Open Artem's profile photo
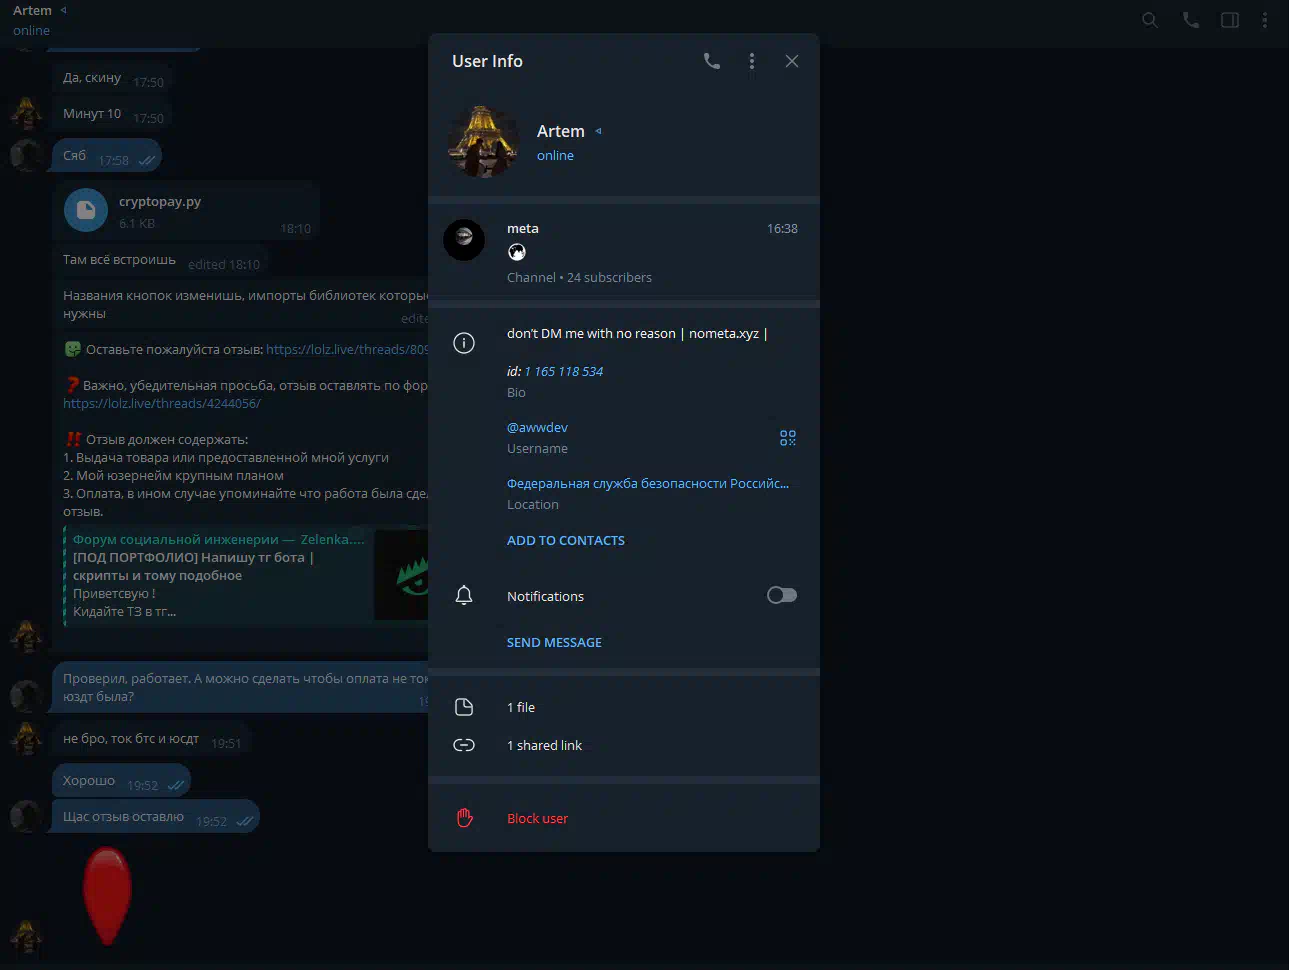 (483, 142)
